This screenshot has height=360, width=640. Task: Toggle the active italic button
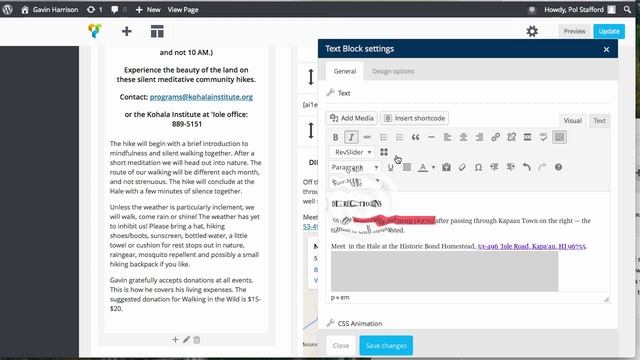[351, 137]
